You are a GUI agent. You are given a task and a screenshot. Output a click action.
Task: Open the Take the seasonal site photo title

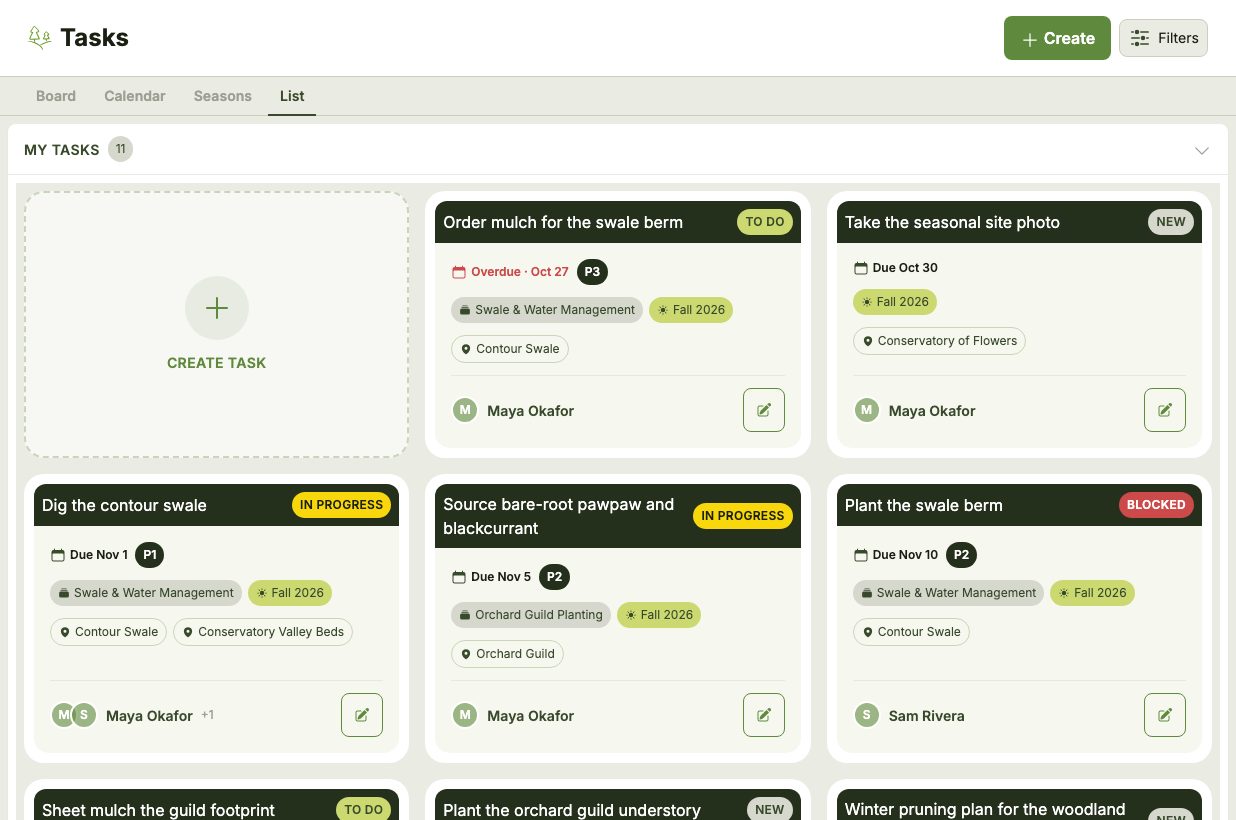[x=952, y=222]
